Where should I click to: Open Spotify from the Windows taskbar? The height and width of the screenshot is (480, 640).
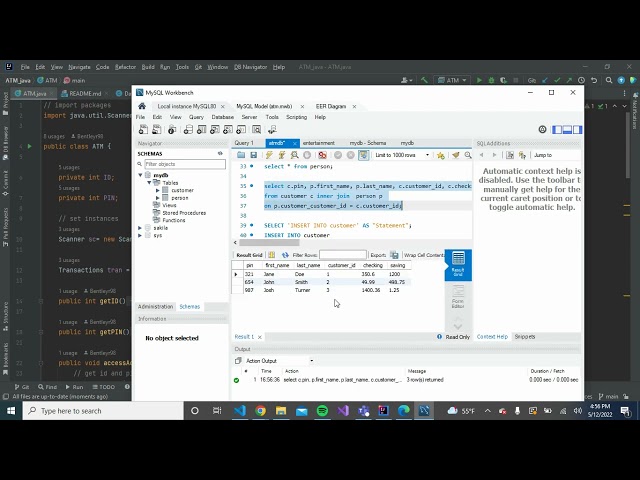[322, 411]
